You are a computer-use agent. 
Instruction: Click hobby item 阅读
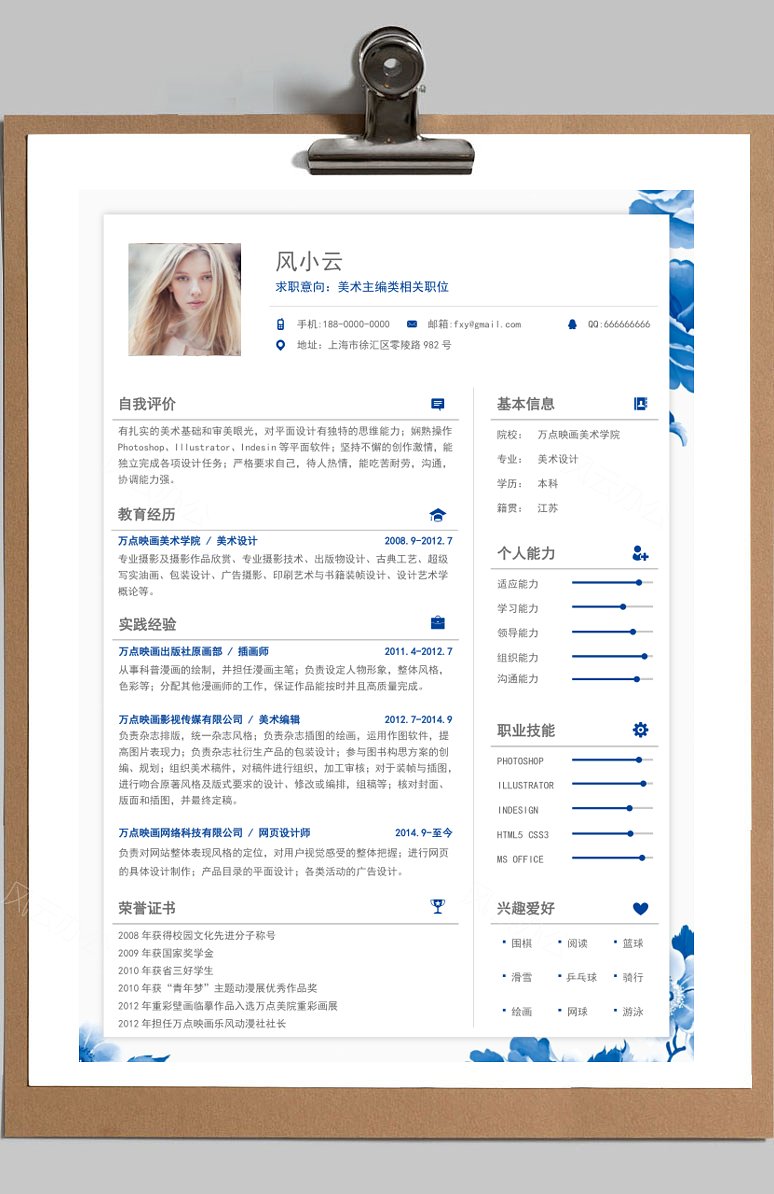[577, 943]
